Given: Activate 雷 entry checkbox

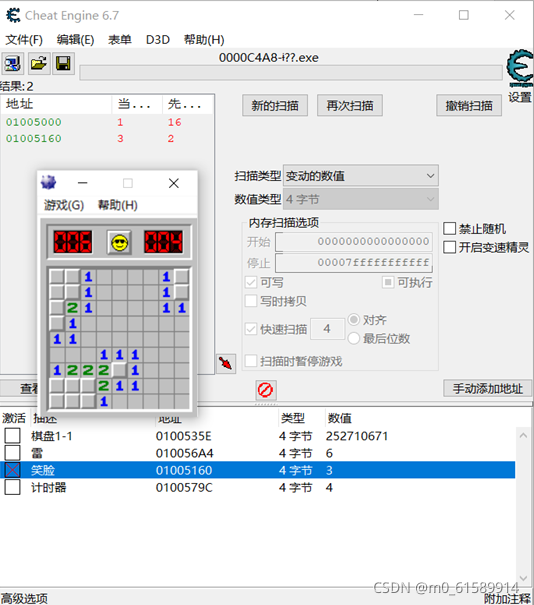Looking at the screenshot, I should pos(13,453).
